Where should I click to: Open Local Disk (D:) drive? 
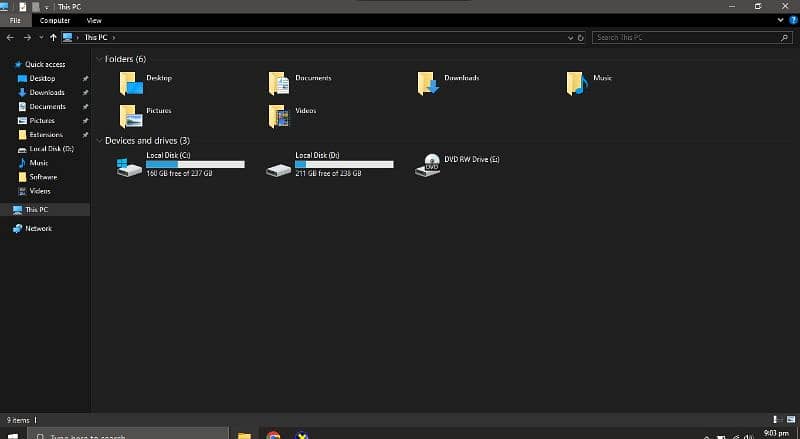coord(280,166)
